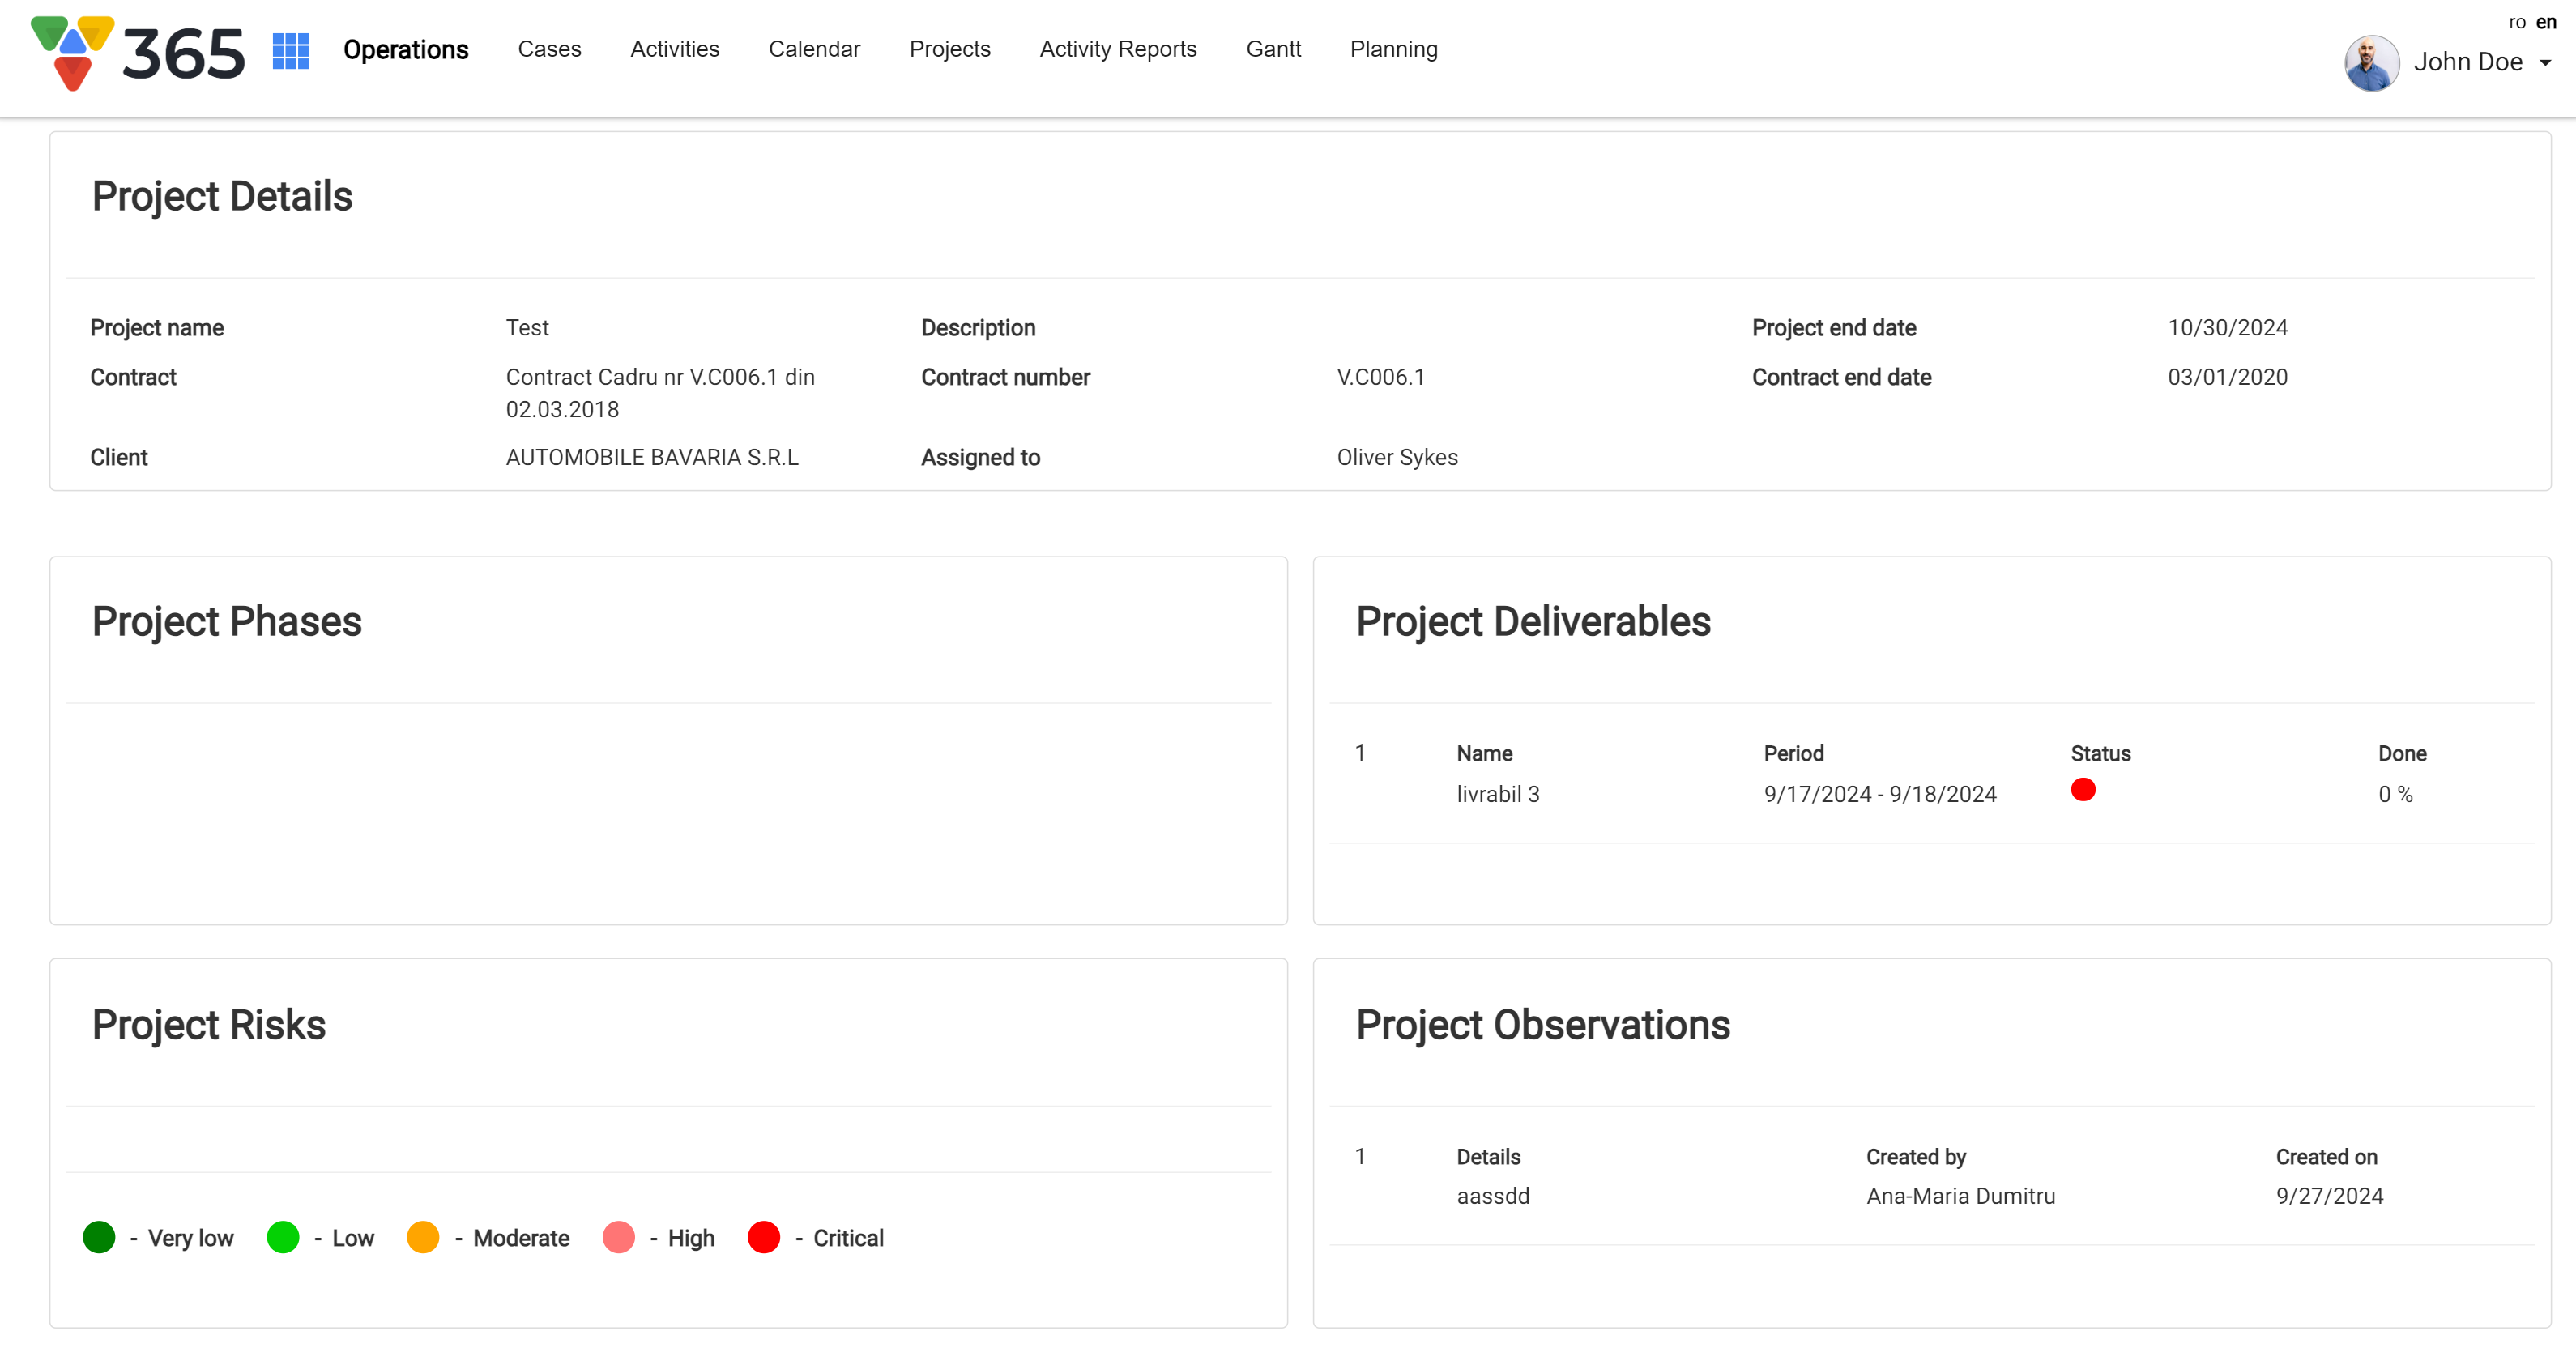
Task: Click the orange Moderate risk circle
Action: pyautogui.click(x=423, y=1237)
